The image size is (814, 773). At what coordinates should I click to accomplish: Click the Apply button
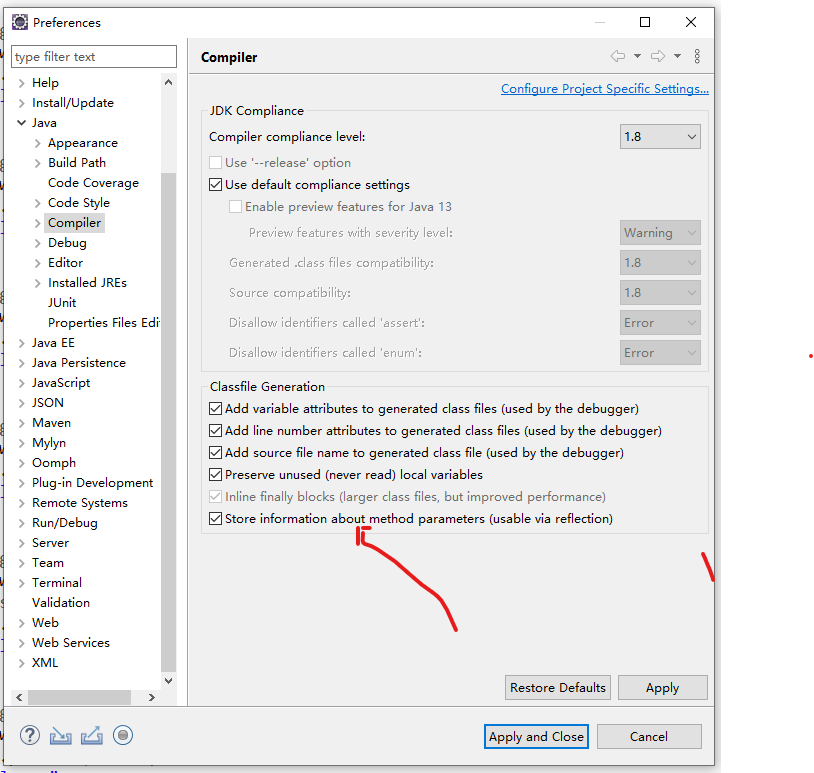tap(662, 687)
